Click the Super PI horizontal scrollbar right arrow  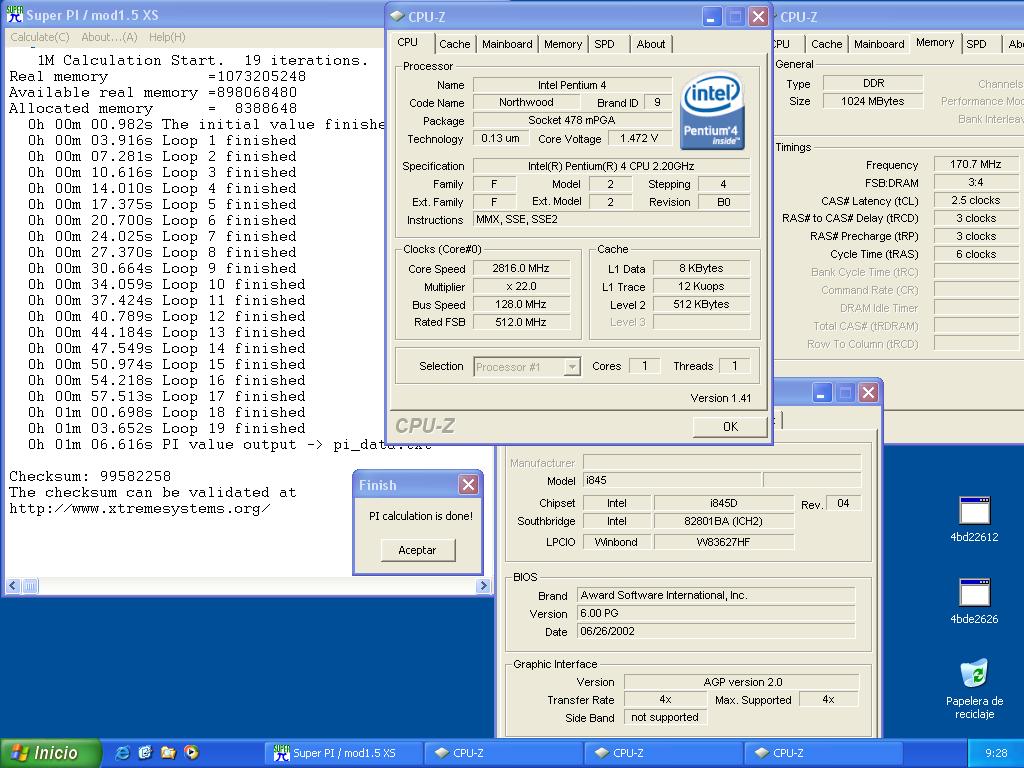click(483, 586)
